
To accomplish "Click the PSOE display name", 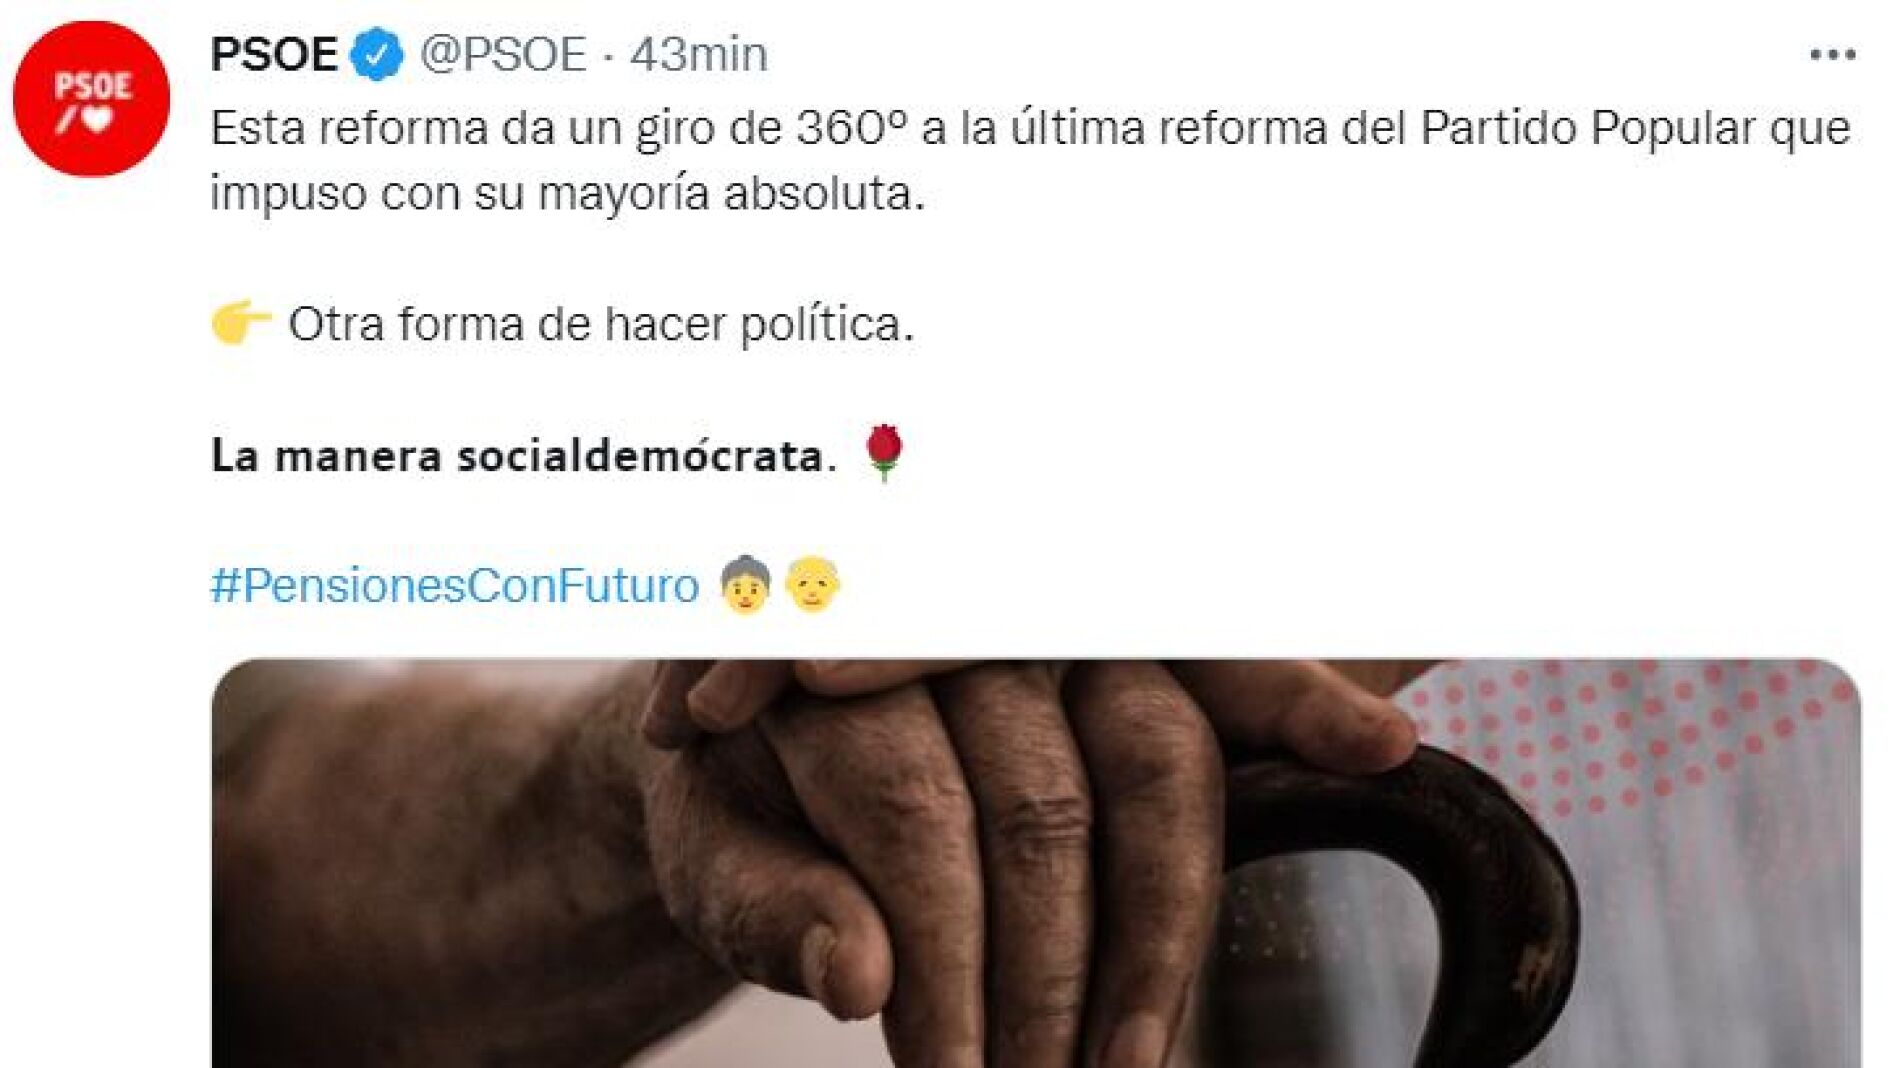I will pyautogui.click(x=274, y=54).
